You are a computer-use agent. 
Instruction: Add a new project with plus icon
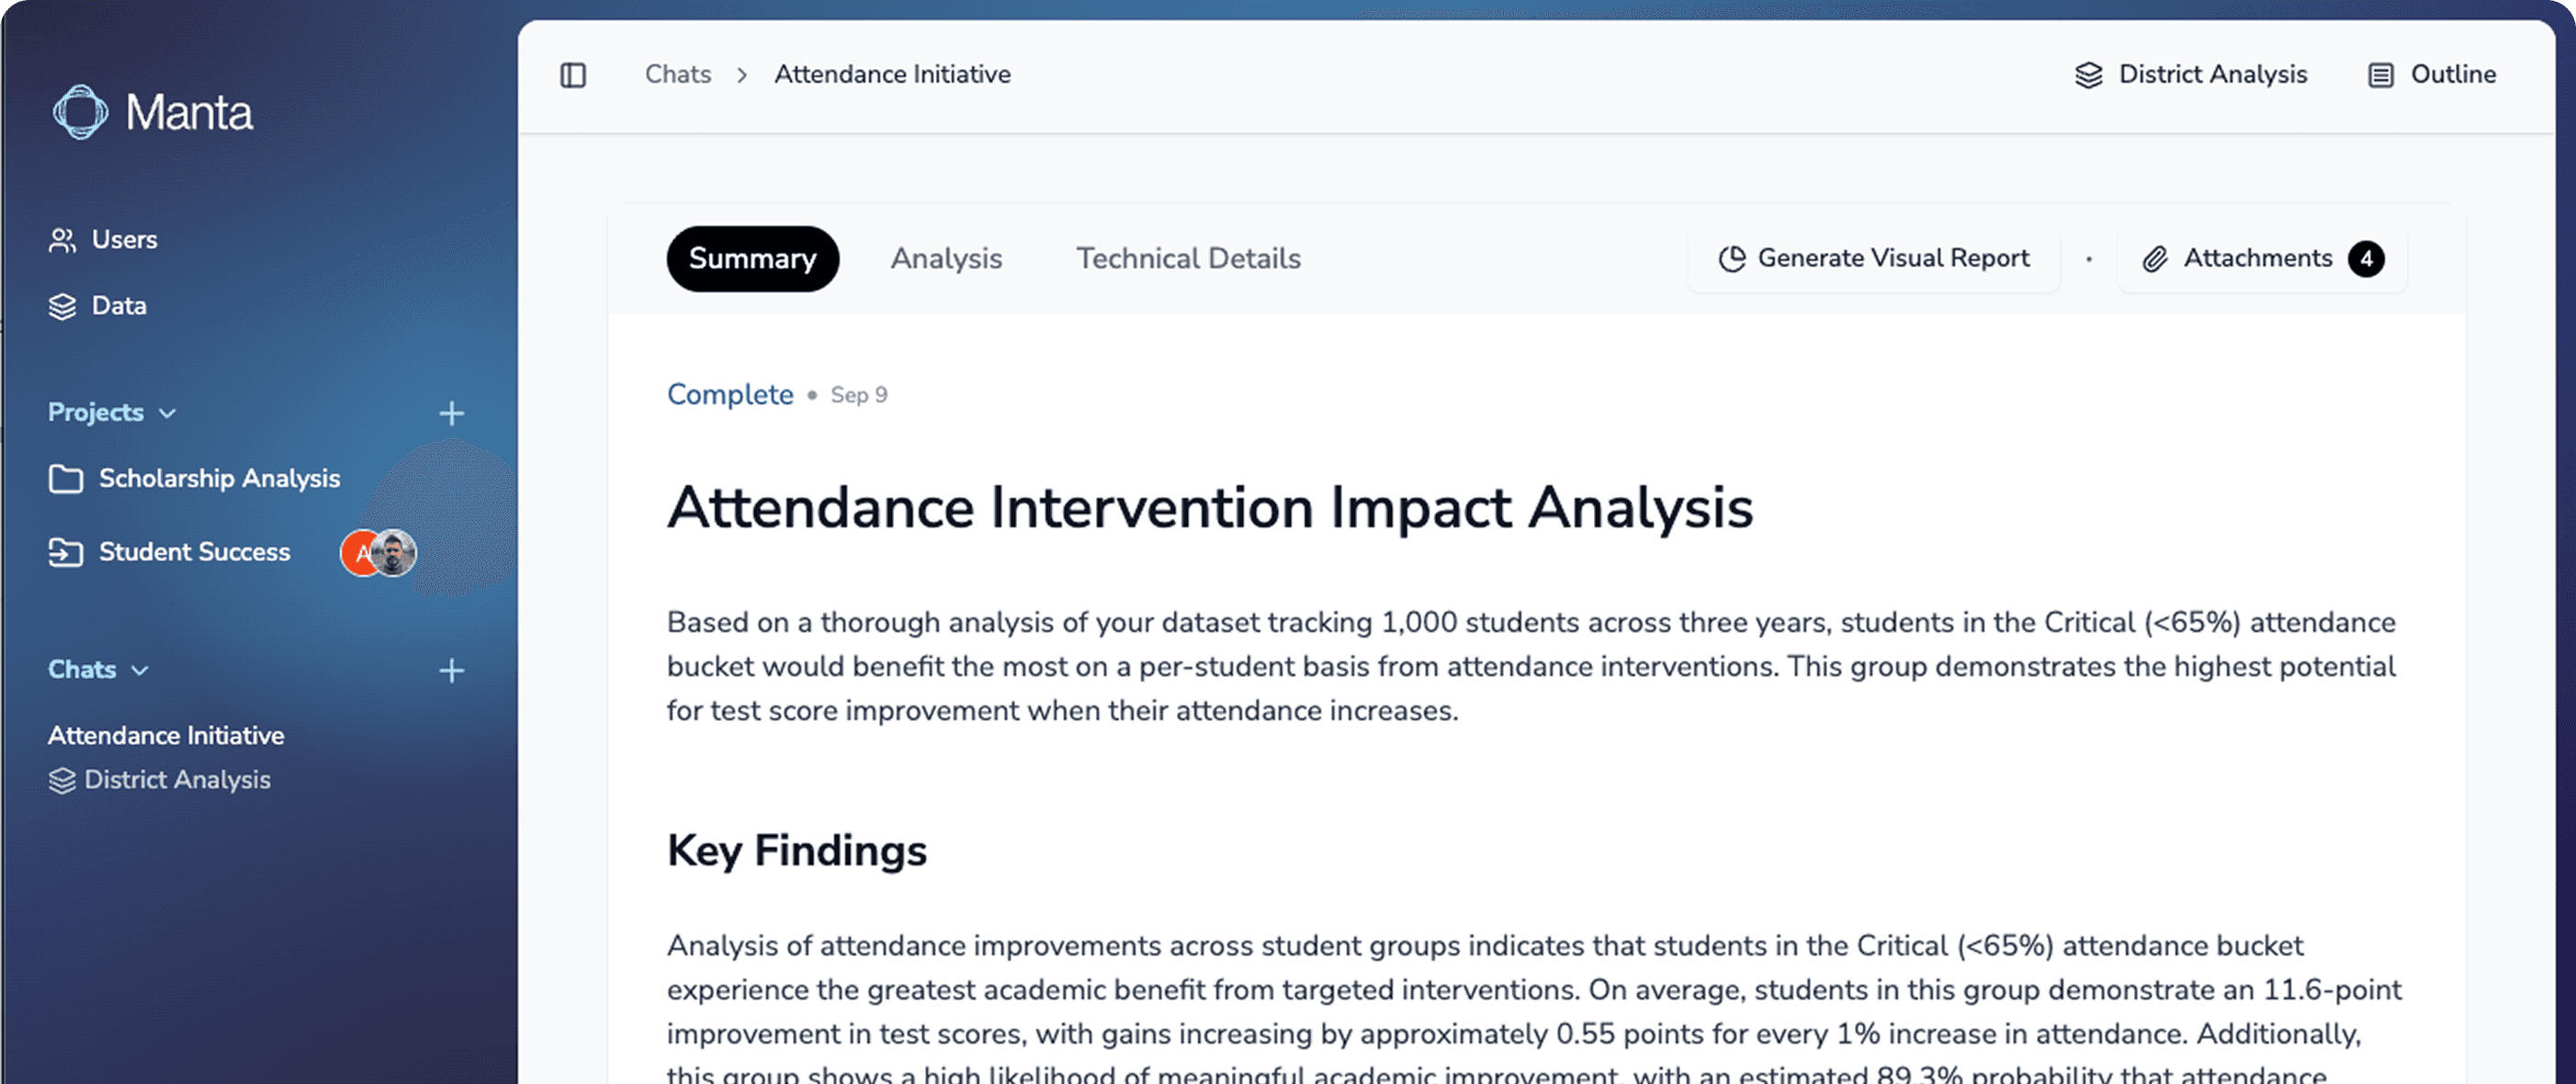coord(452,413)
